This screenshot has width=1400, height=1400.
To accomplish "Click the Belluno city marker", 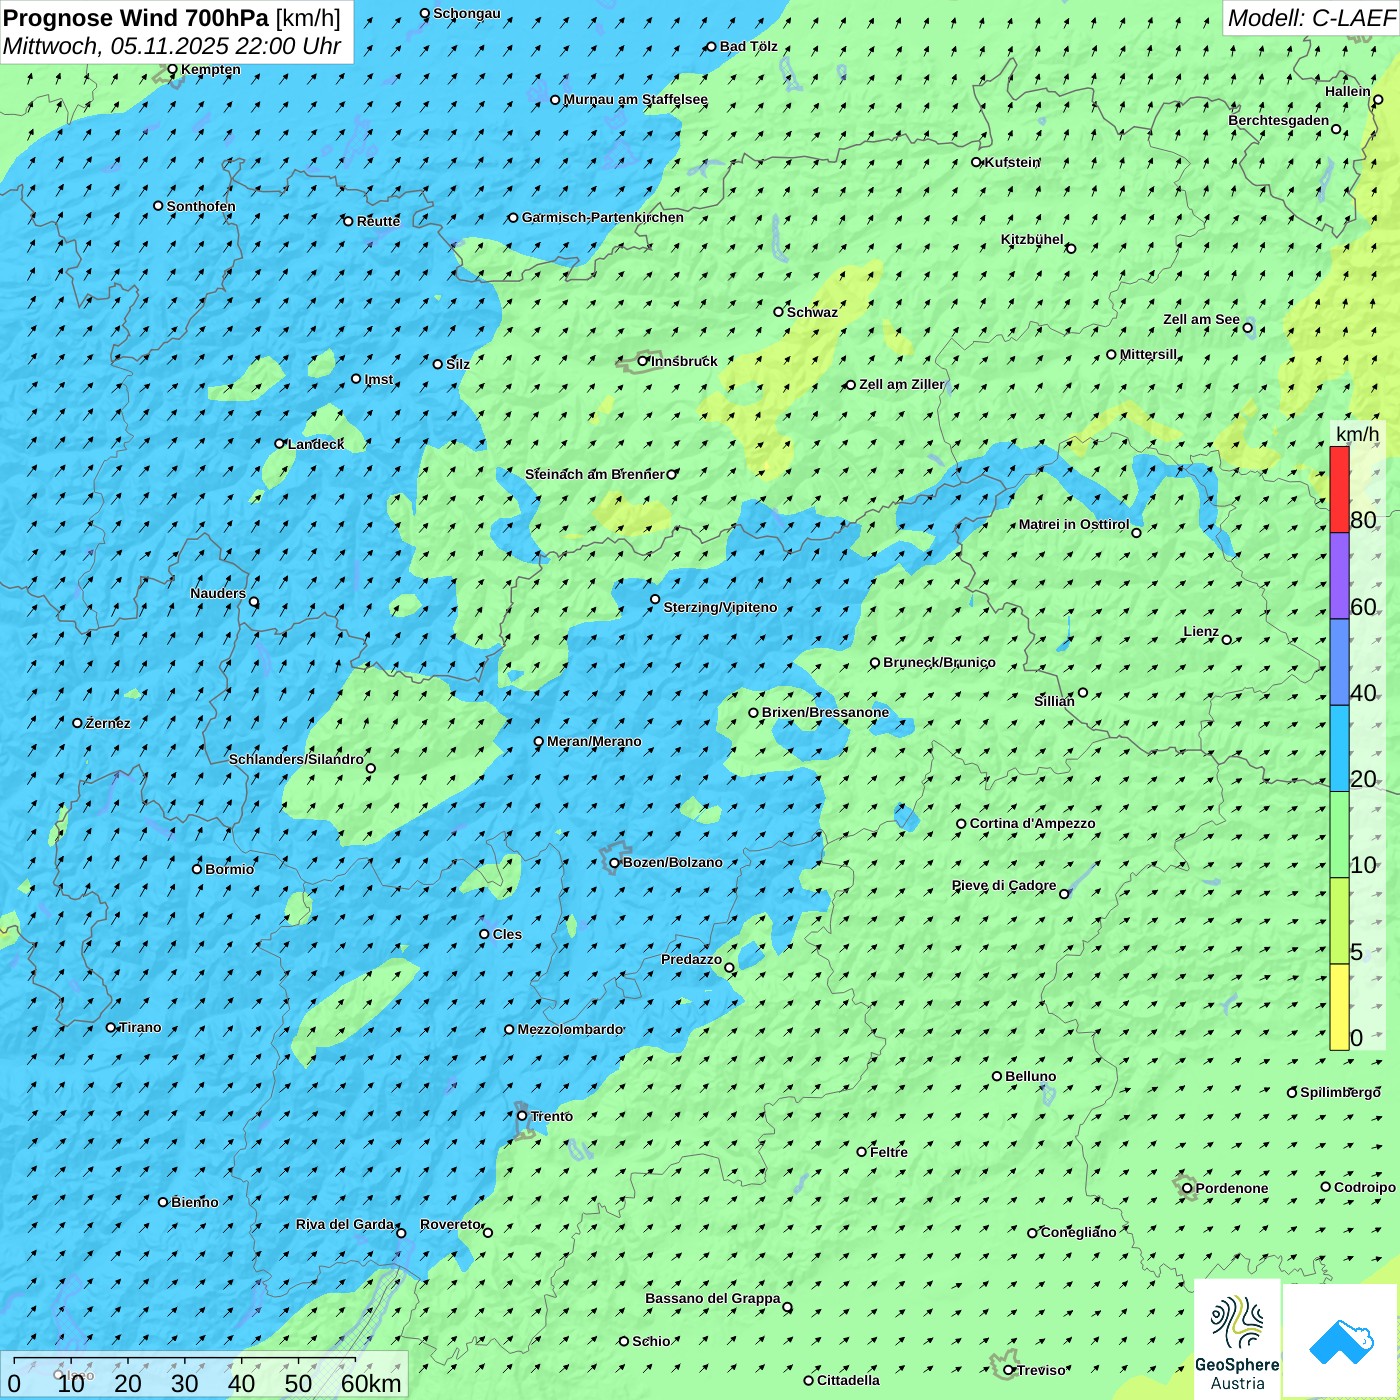I will click(x=997, y=1077).
